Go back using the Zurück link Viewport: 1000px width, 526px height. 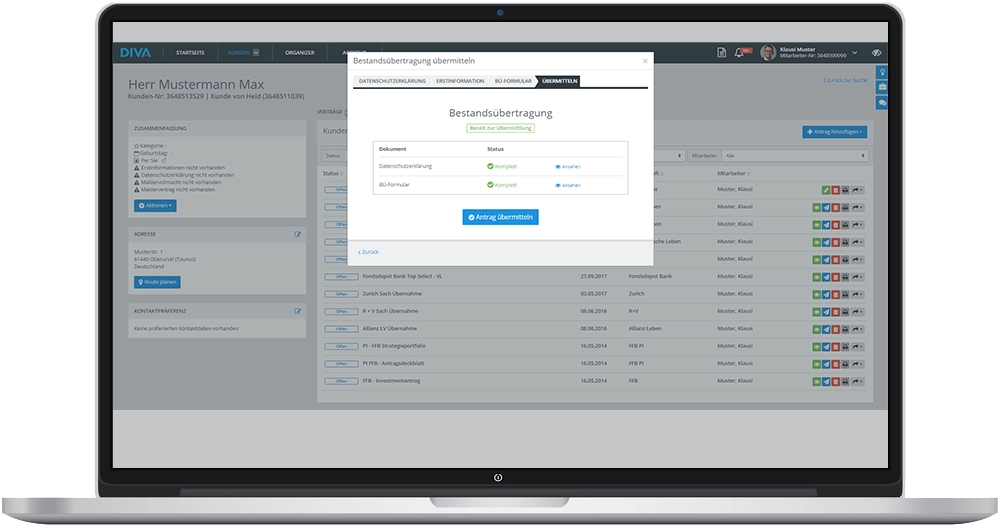pos(368,252)
